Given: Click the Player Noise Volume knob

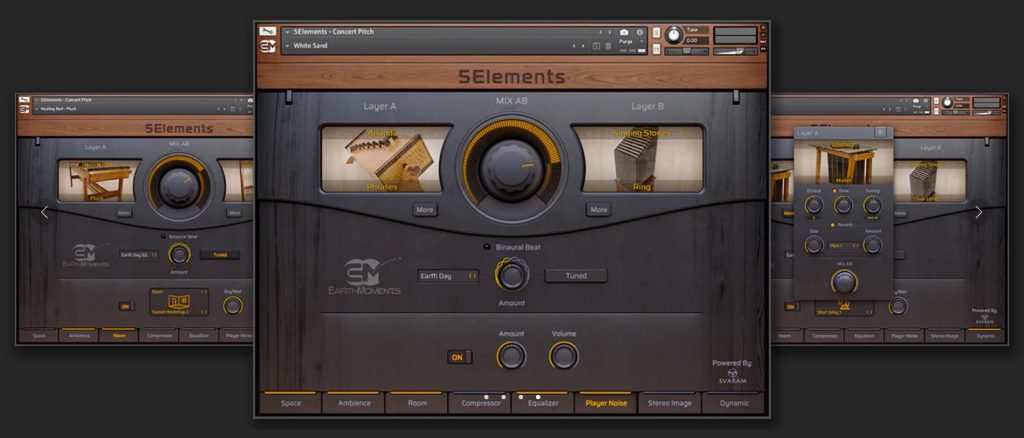Looking at the screenshot, I should 564,356.
